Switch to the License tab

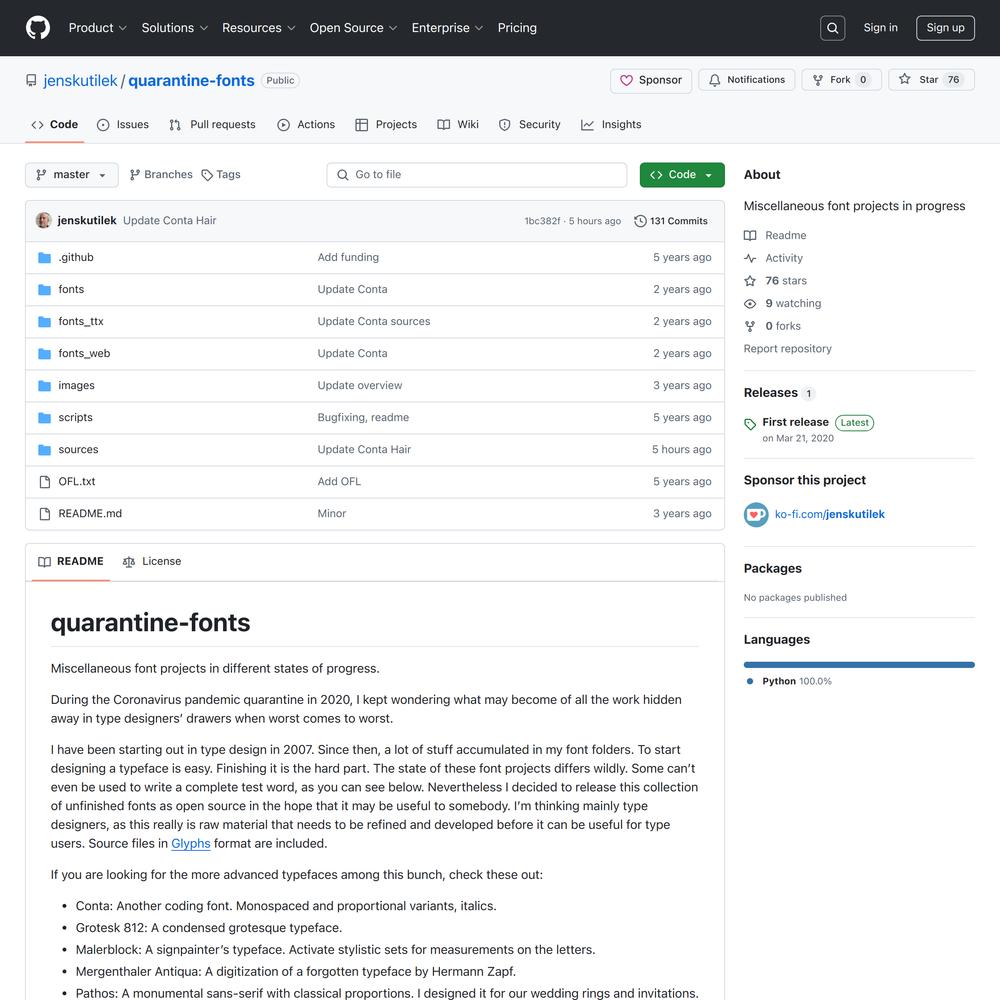point(152,562)
